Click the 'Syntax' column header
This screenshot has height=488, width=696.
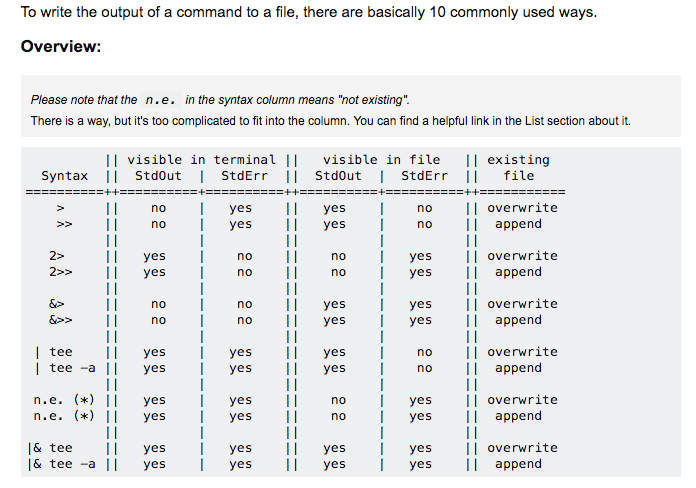pos(64,176)
